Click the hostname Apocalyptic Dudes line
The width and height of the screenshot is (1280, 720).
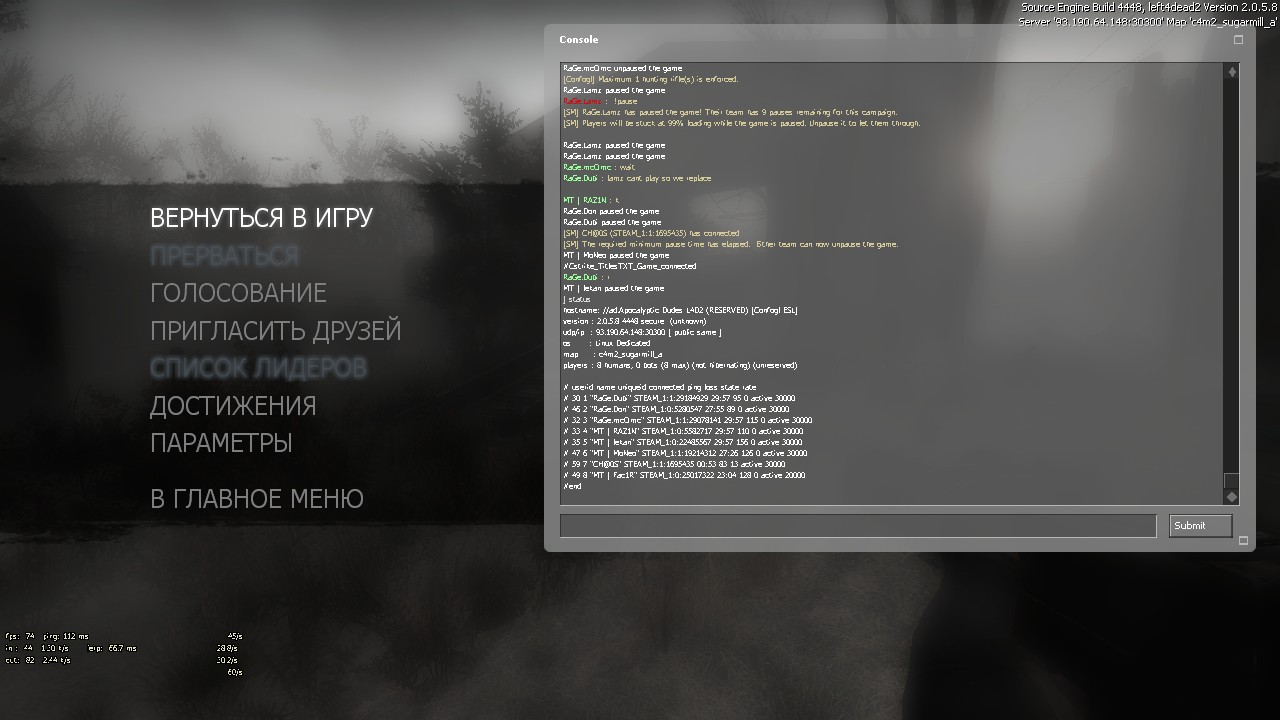click(680, 310)
